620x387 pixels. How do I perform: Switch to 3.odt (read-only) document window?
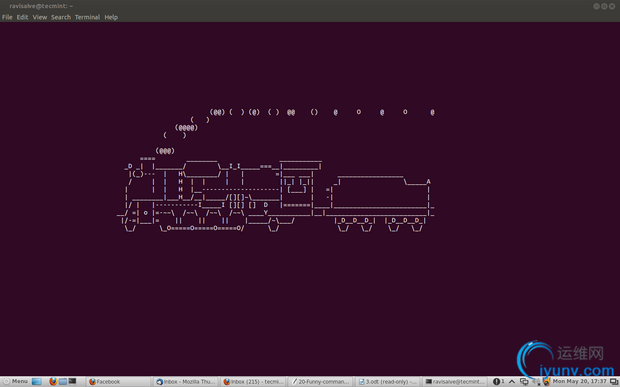[x=388, y=381]
